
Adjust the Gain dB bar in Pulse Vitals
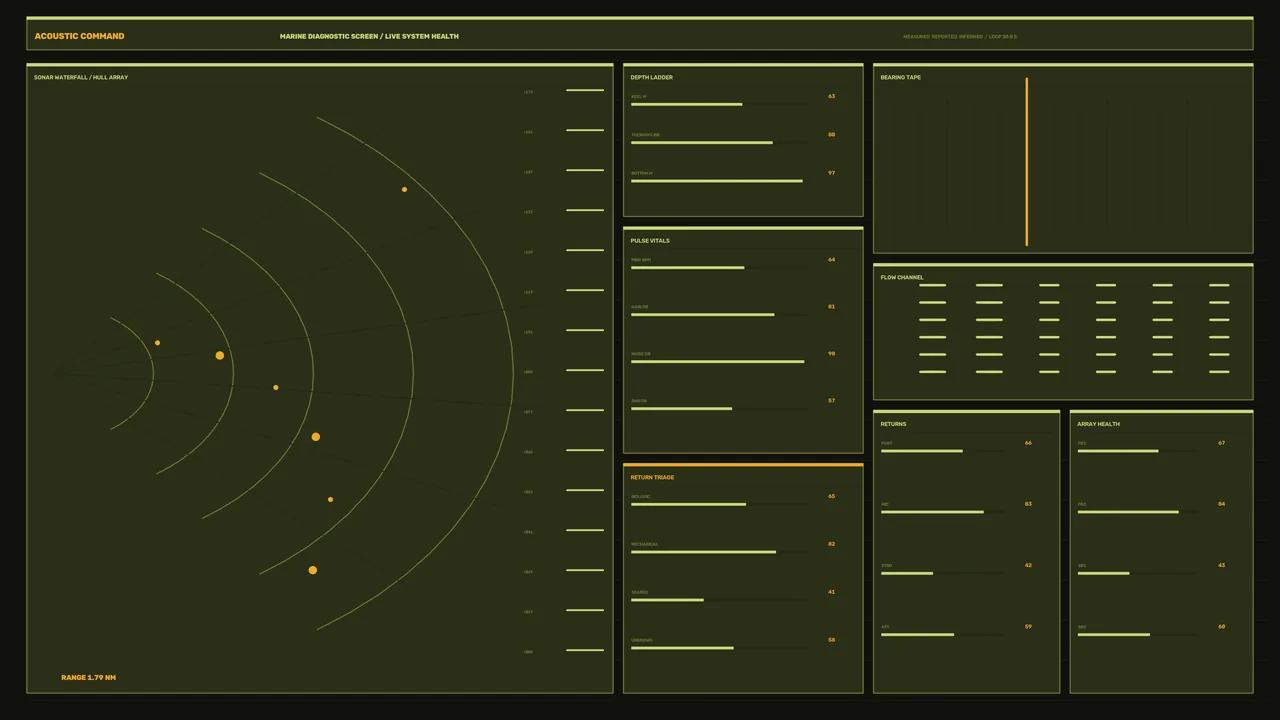point(719,315)
